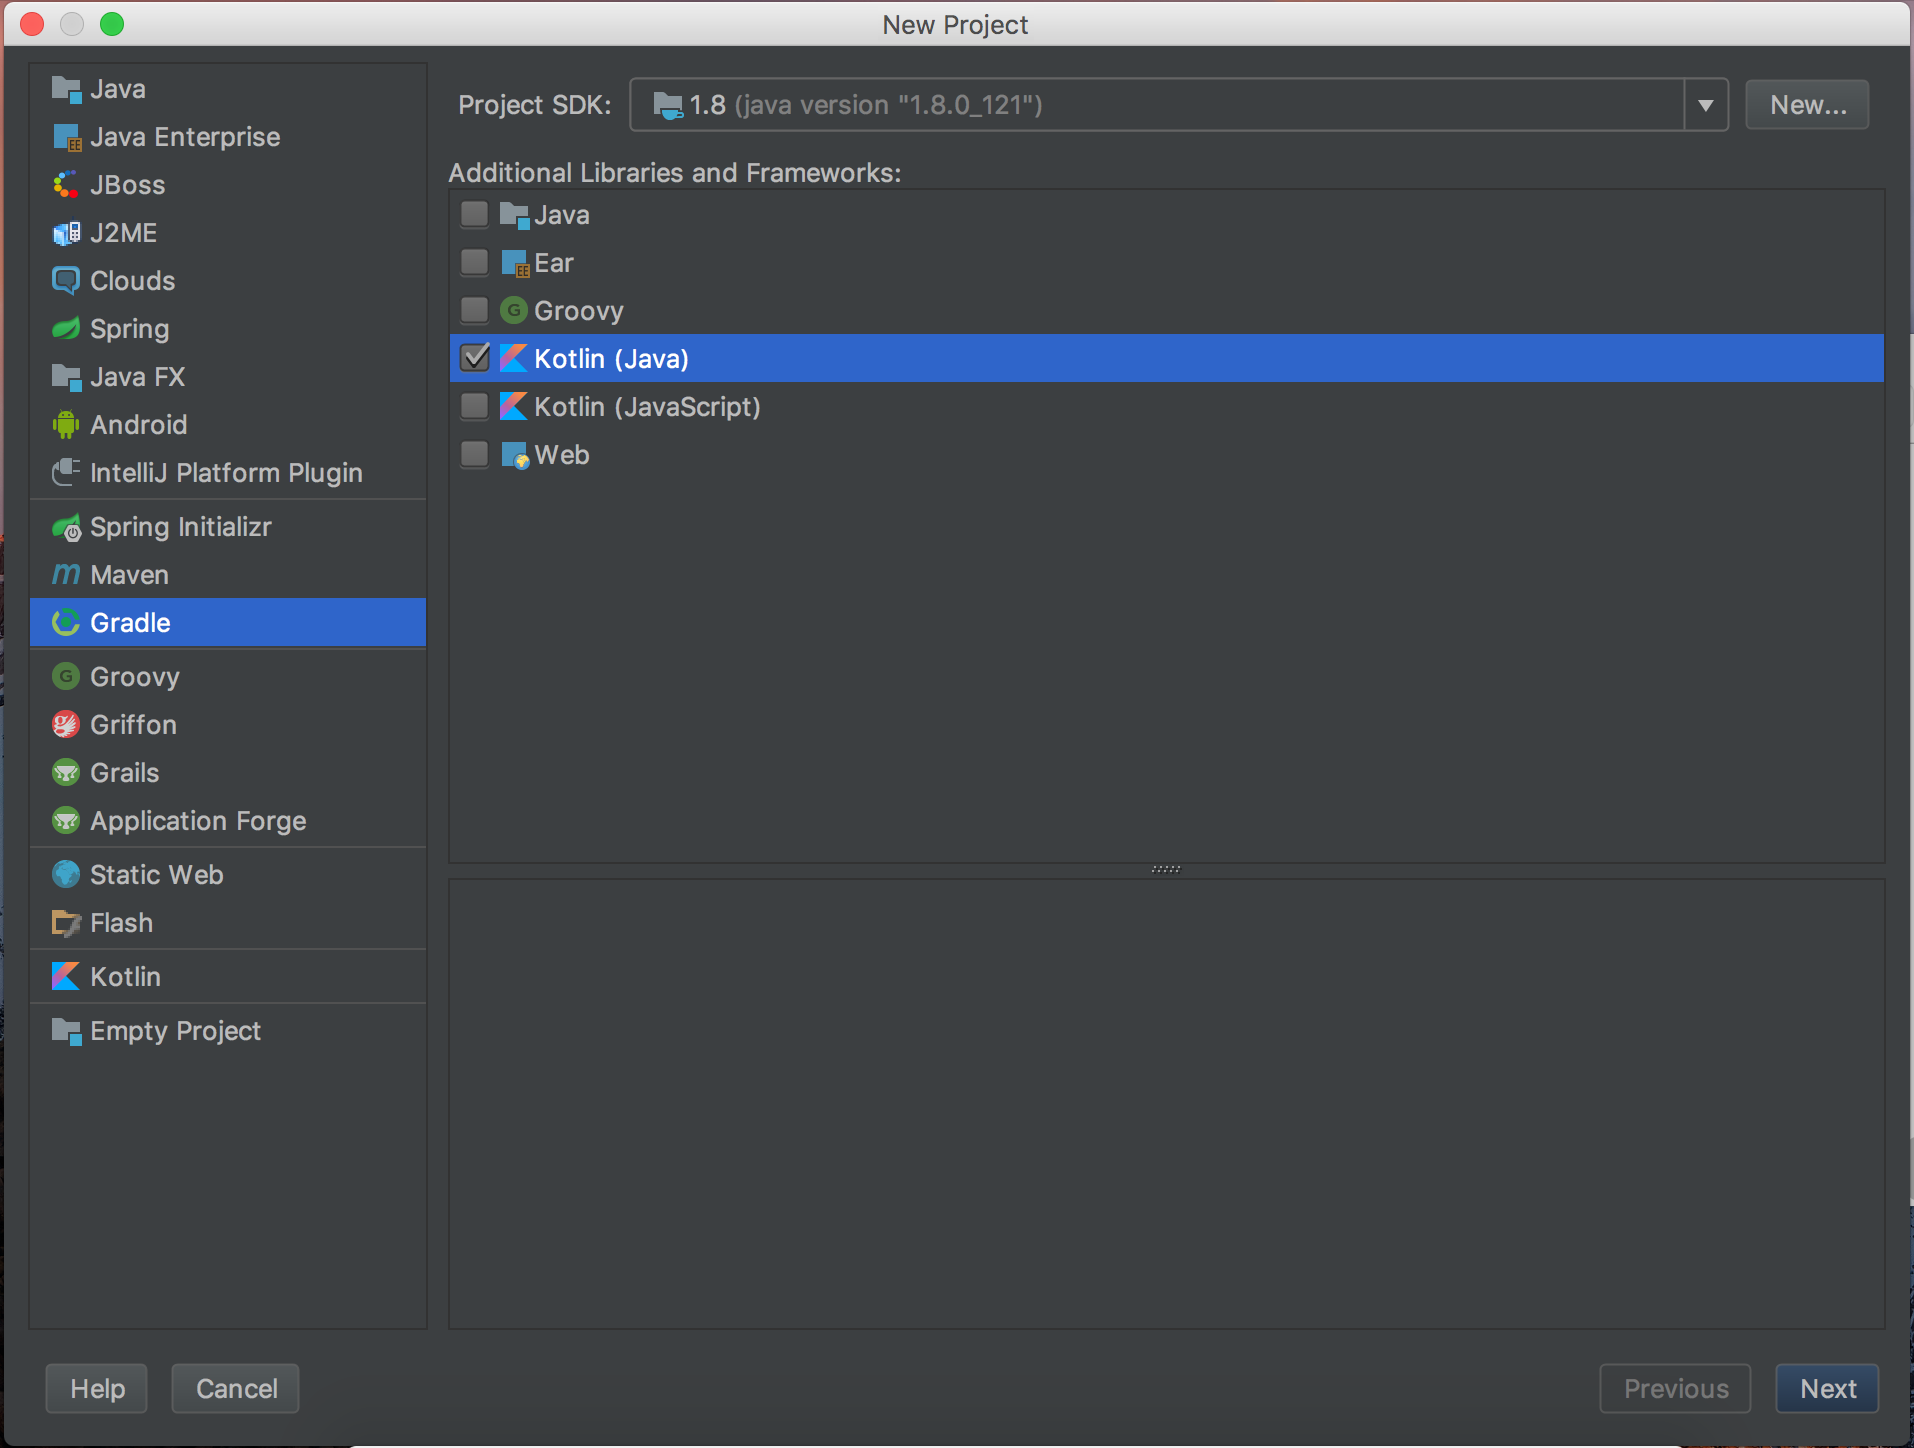Click the Java framework folder icon

[514, 214]
